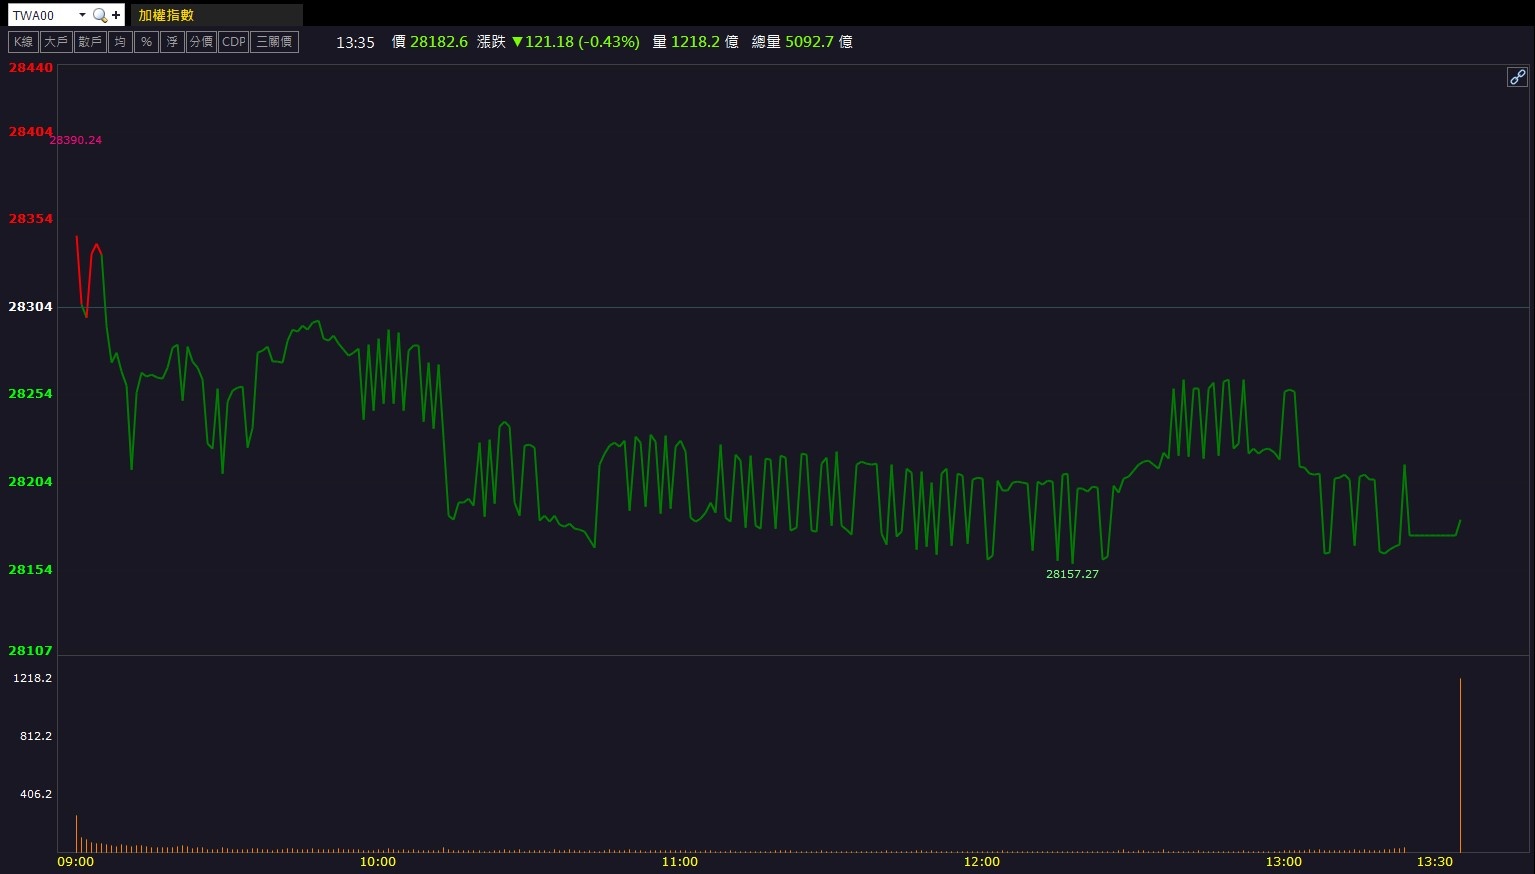
Task: Toggle the 散戶 retail trader indicator
Action: click(x=90, y=42)
